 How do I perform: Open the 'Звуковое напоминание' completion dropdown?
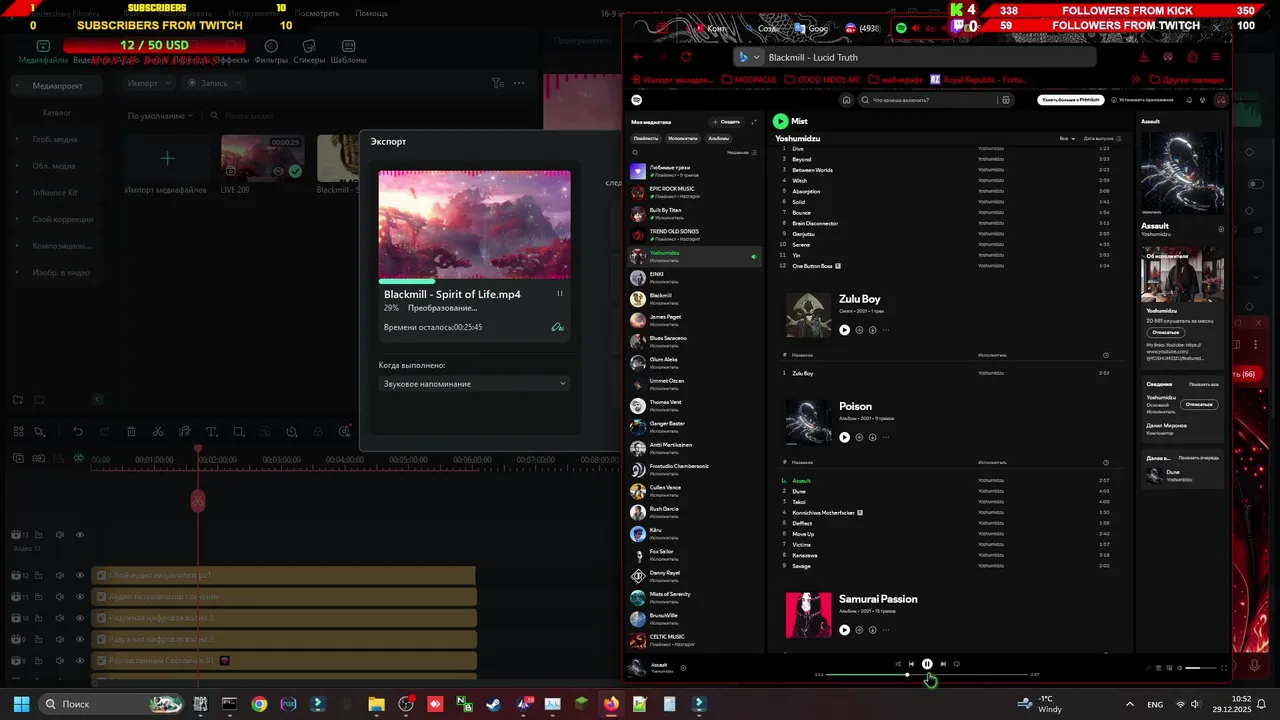click(x=475, y=384)
